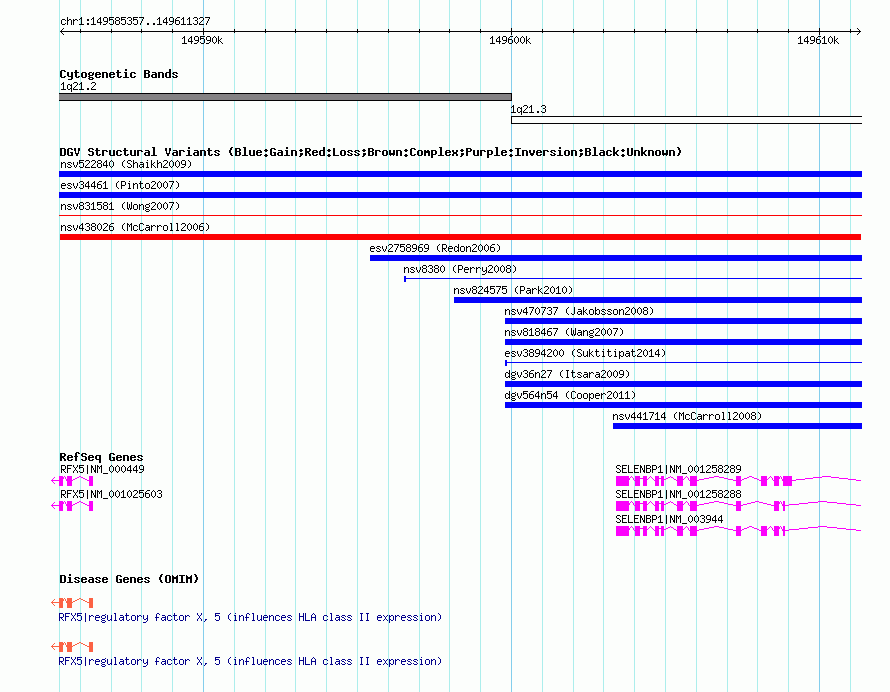Select the thin red line of nsv831581

(x=460, y=216)
